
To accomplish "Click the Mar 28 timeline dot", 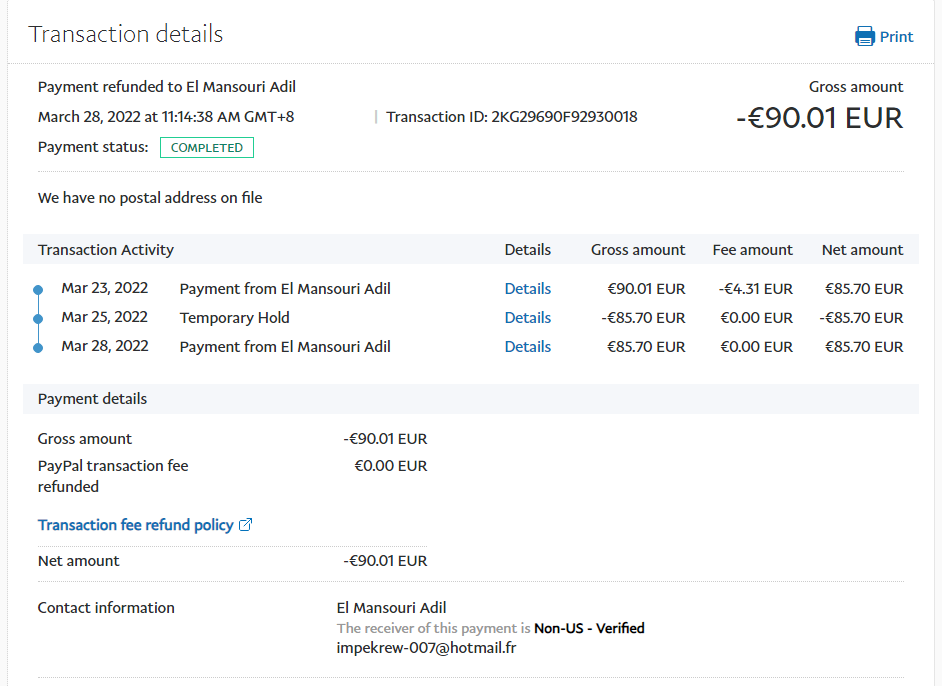I will coord(38,348).
